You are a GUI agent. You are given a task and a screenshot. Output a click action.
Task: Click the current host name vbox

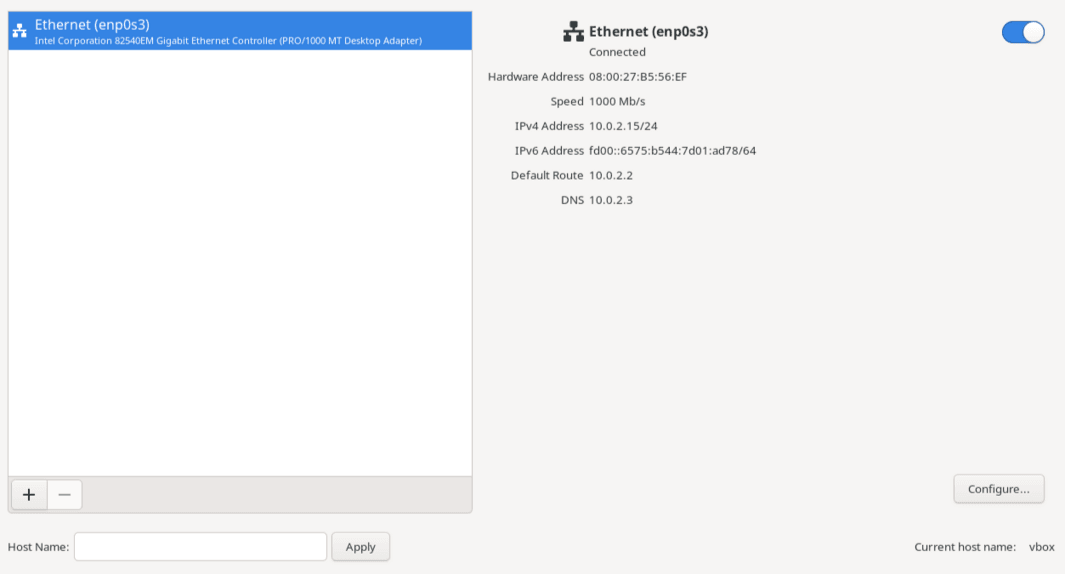1042,547
